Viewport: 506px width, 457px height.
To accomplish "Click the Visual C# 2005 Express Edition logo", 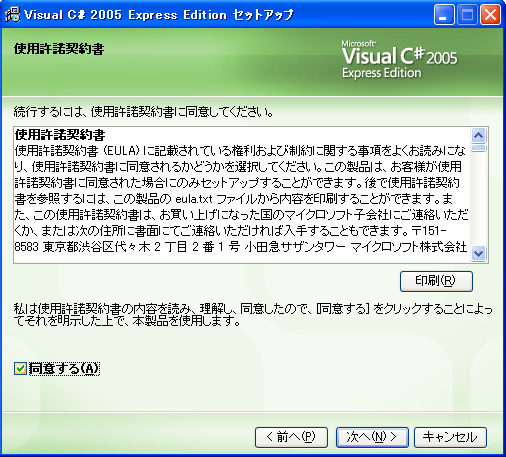I will tap(399, 60).
